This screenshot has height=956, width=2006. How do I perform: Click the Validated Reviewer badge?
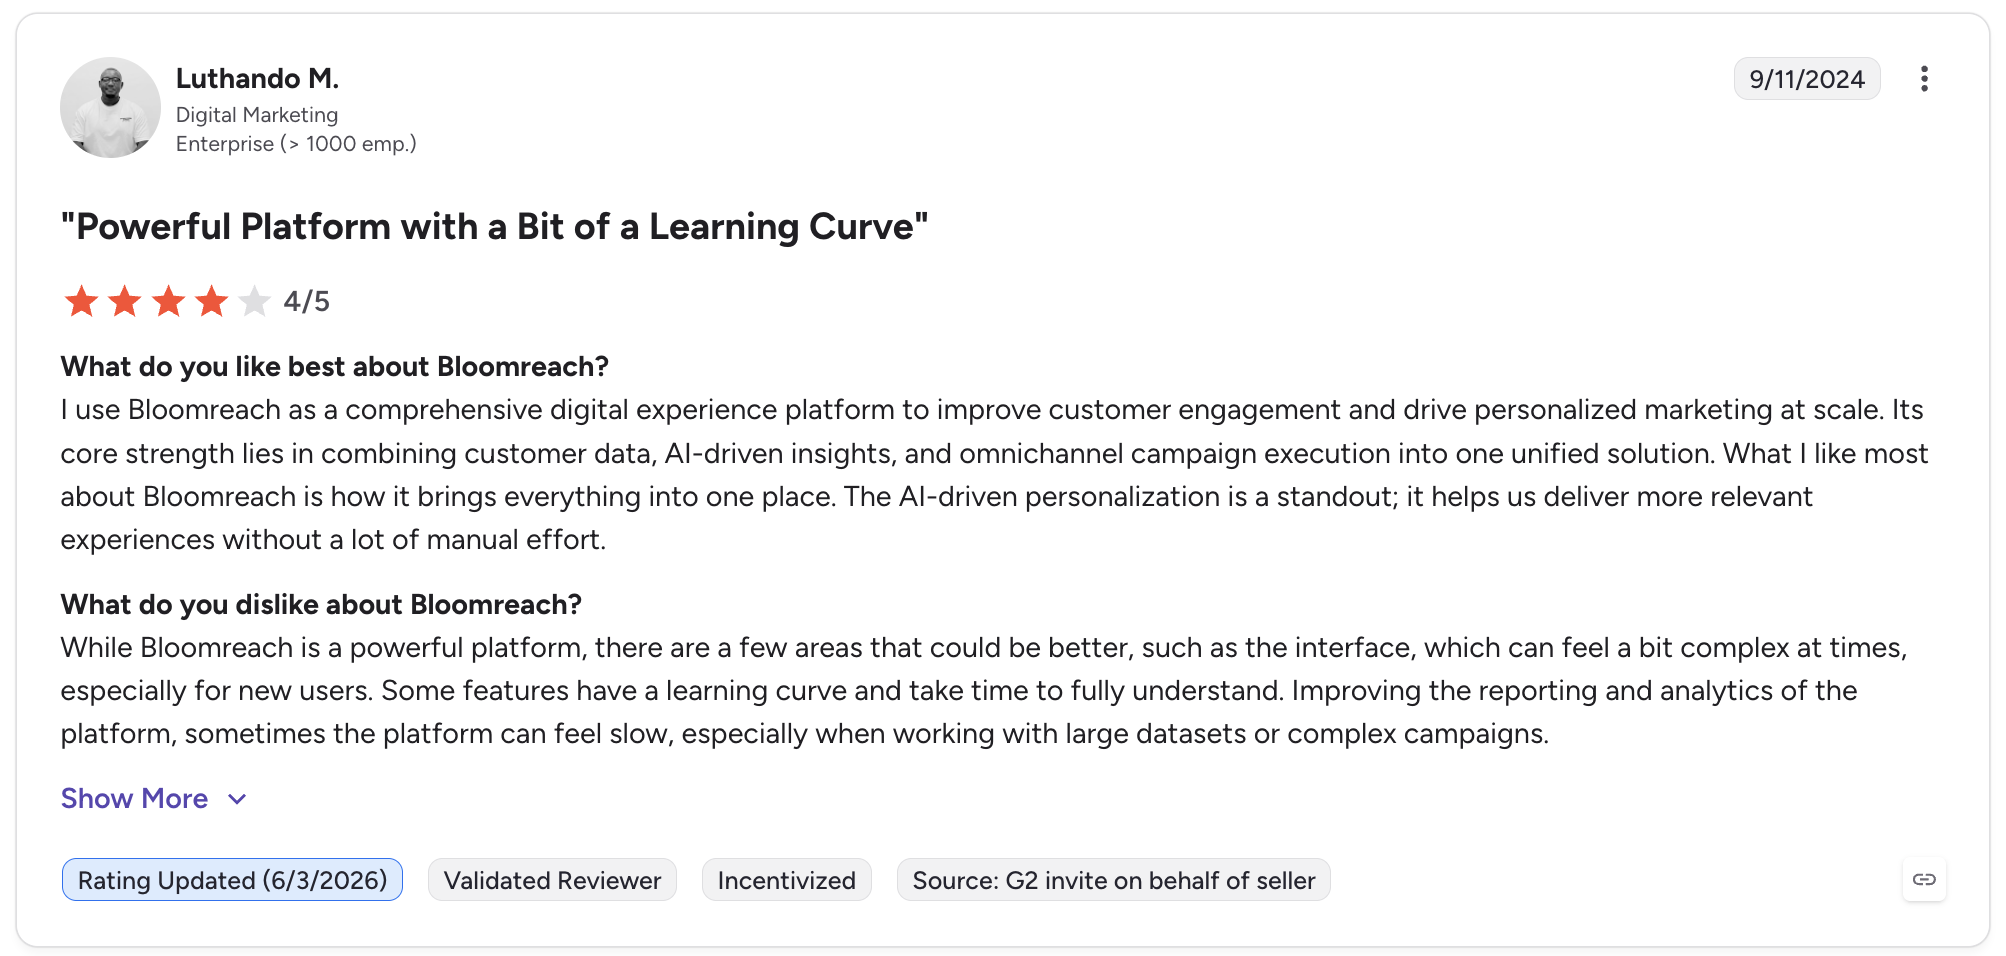pos(552,880)
